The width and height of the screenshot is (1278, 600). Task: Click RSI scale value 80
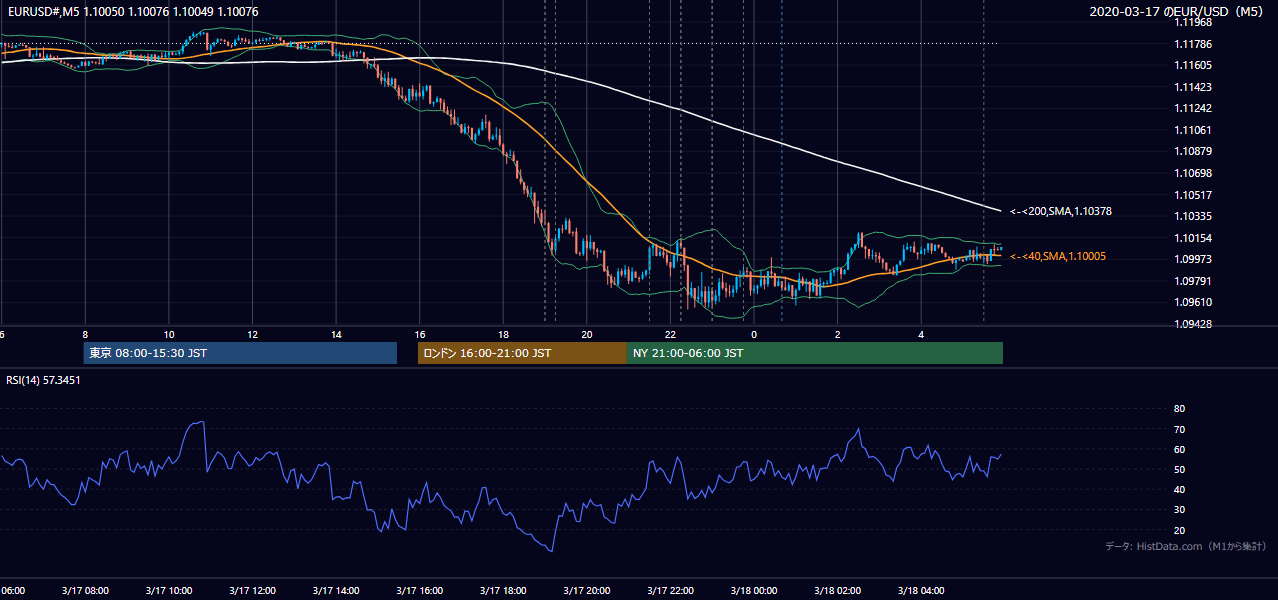1180,409
